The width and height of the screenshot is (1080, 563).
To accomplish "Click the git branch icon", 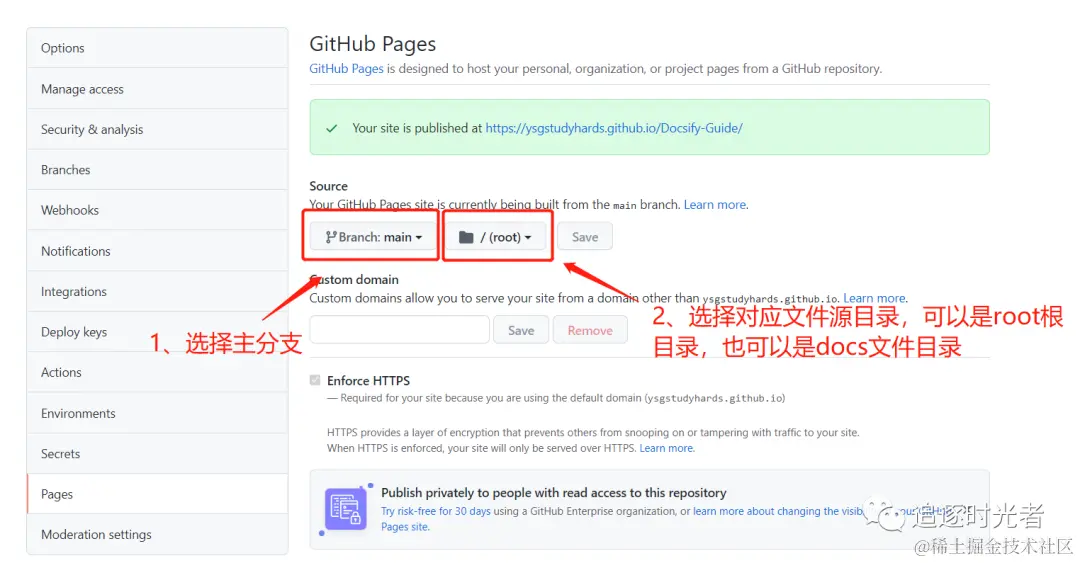I will pyautogui.click(x=331, y=237).
